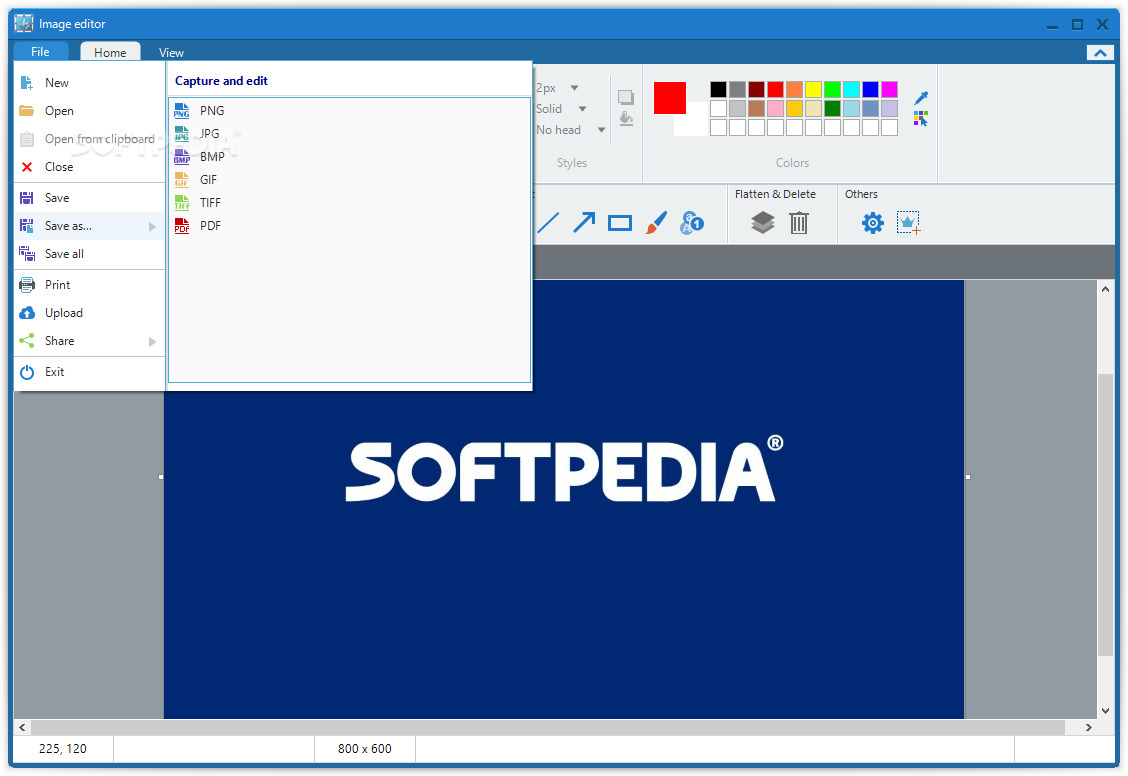The width and height of the screenshot is (1128, 776).
Task: Open the custom color palette icon
Action: pos(921,119)
